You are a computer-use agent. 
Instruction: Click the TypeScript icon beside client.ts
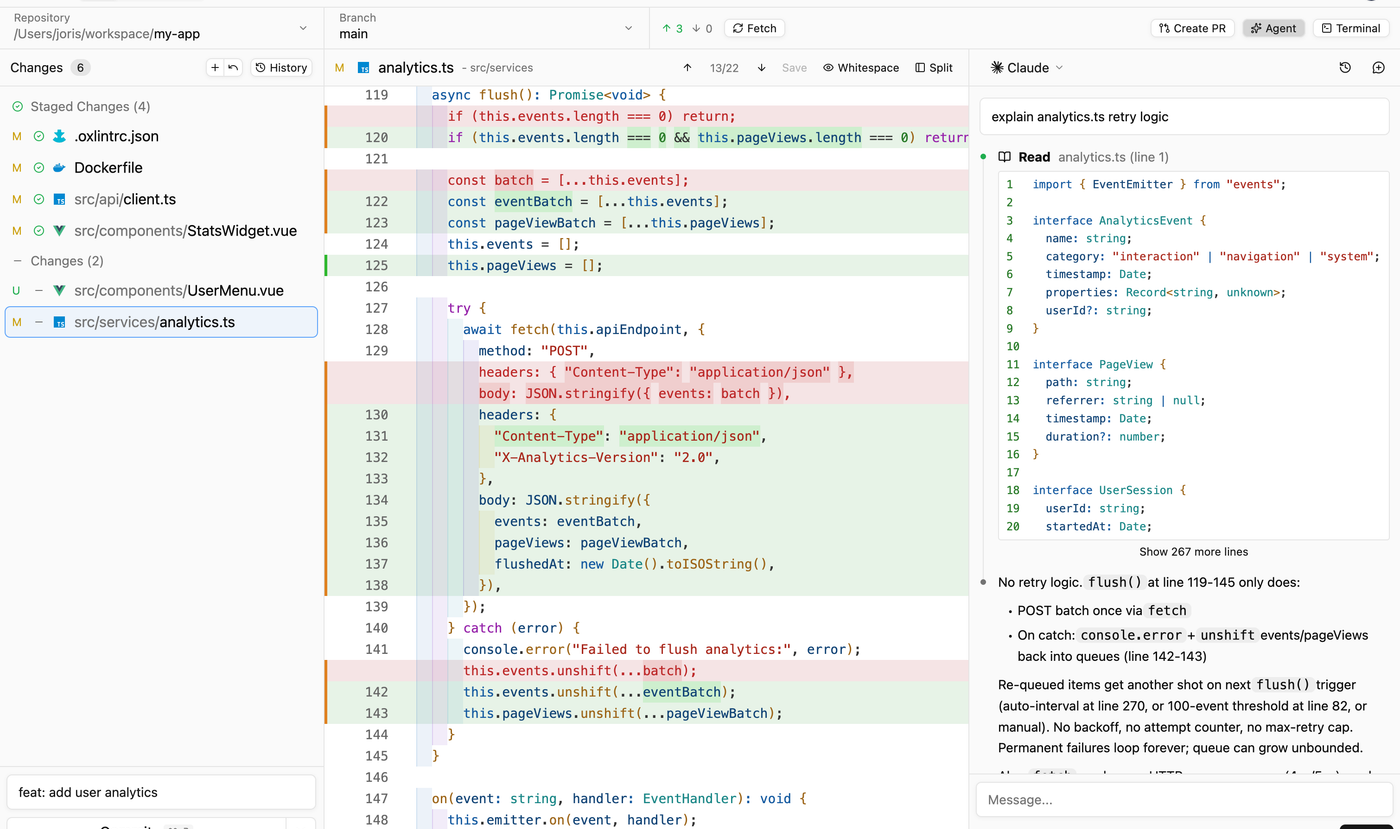point(60,199)
